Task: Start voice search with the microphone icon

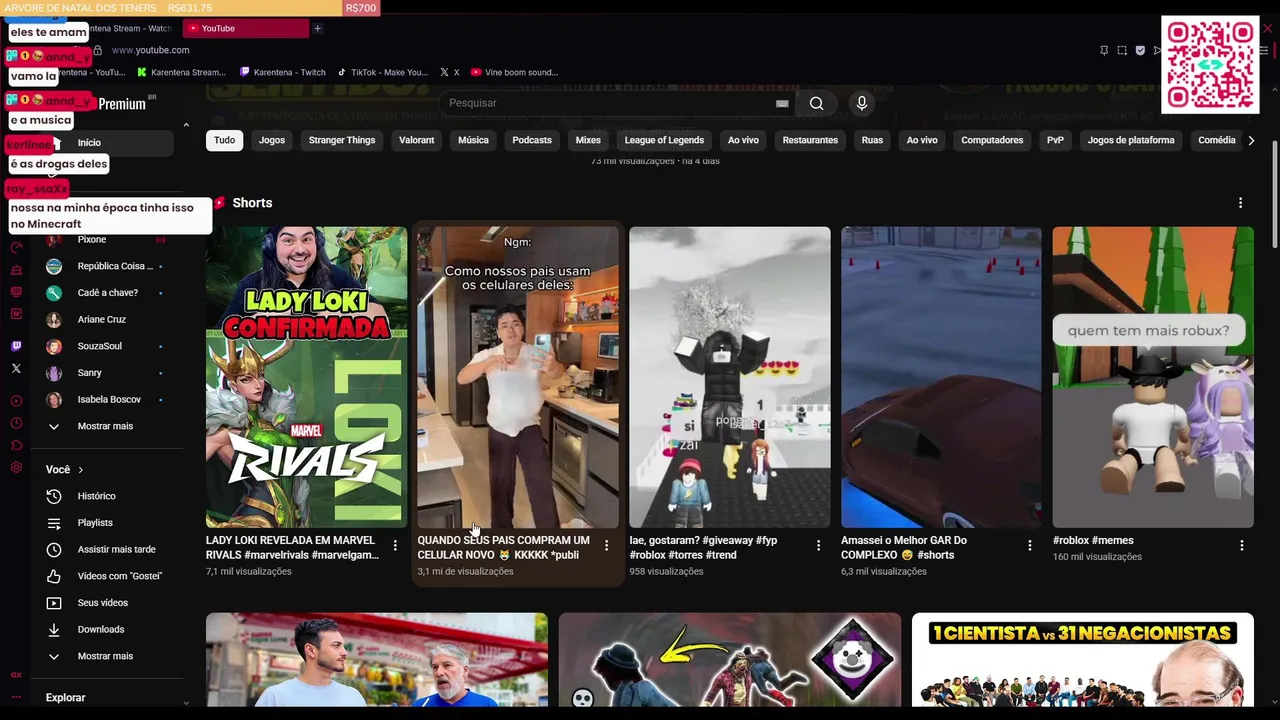Action: 861,103
